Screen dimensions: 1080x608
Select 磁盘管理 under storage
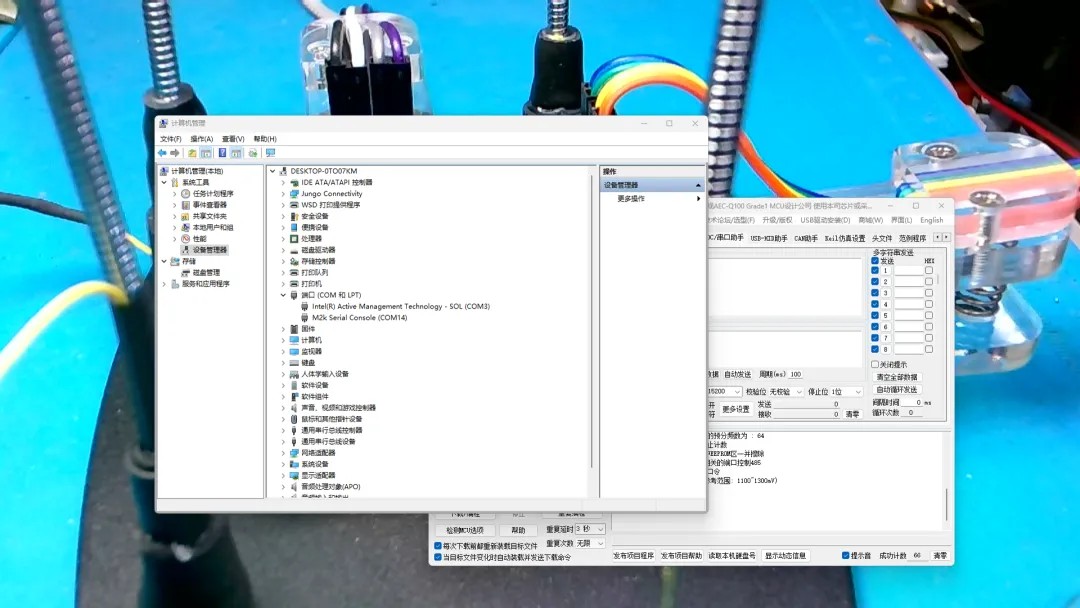[206, 272]
